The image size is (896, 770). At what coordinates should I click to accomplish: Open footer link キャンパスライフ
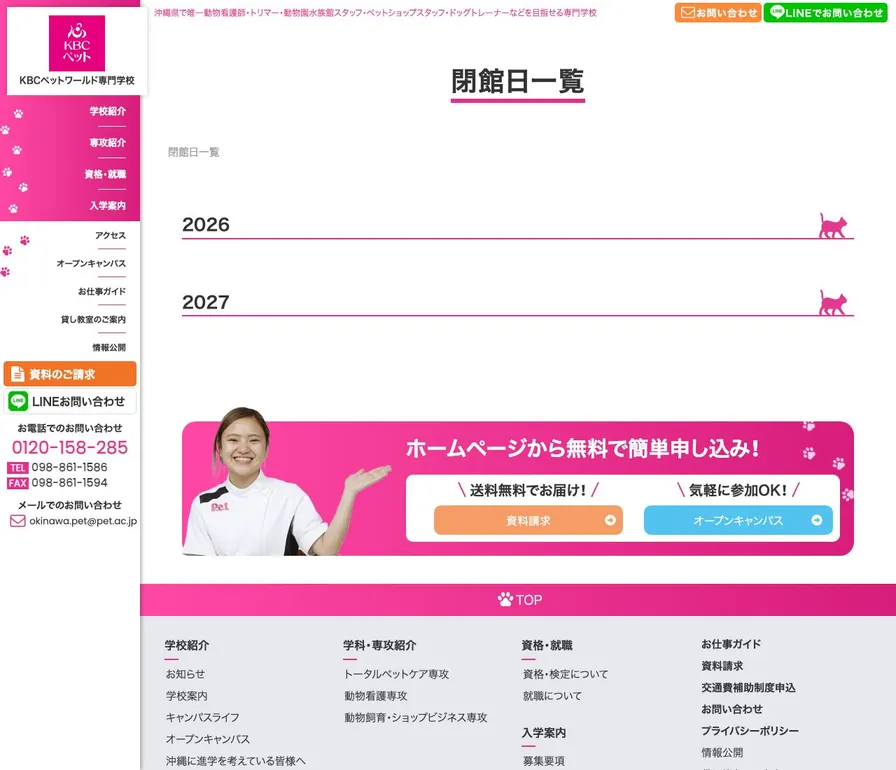pyautogui.click(x=203, y=717)
